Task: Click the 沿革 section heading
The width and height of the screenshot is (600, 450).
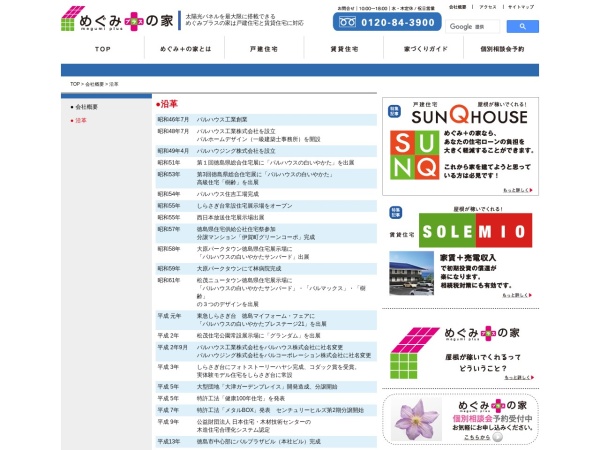Action: 167,104
